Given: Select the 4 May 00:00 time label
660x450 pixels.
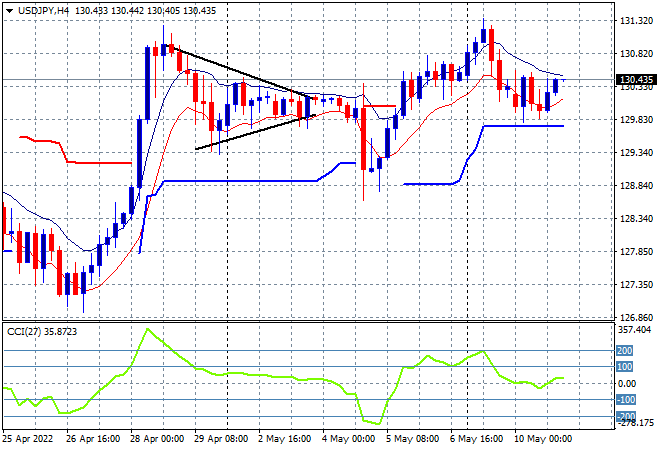Looking at the screenshot, I should tap(349, 439).
